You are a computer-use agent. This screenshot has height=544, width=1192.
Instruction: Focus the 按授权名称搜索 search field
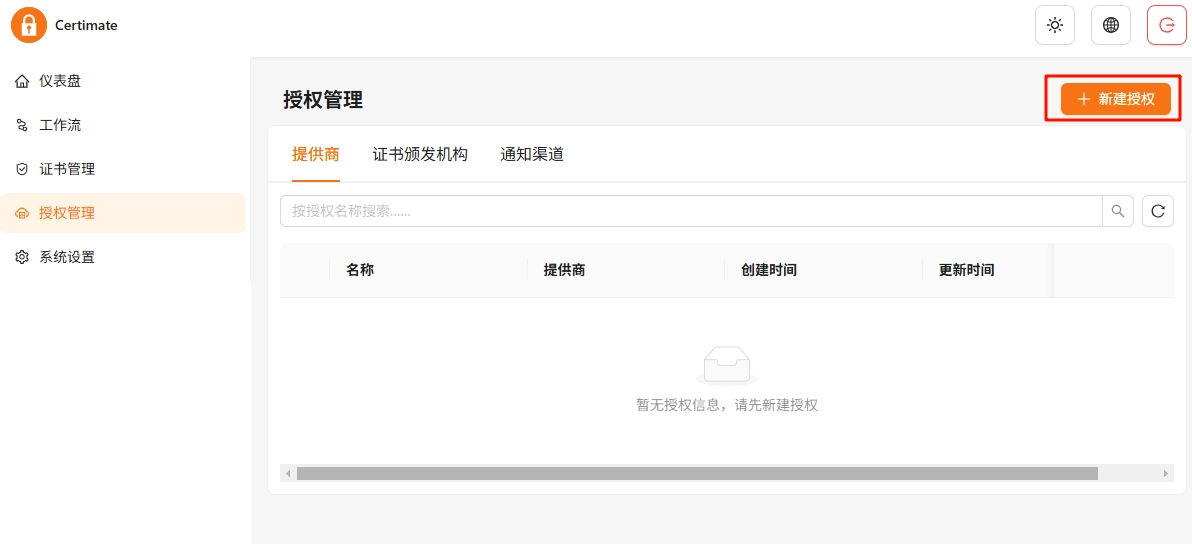click(x=690, y=211)
